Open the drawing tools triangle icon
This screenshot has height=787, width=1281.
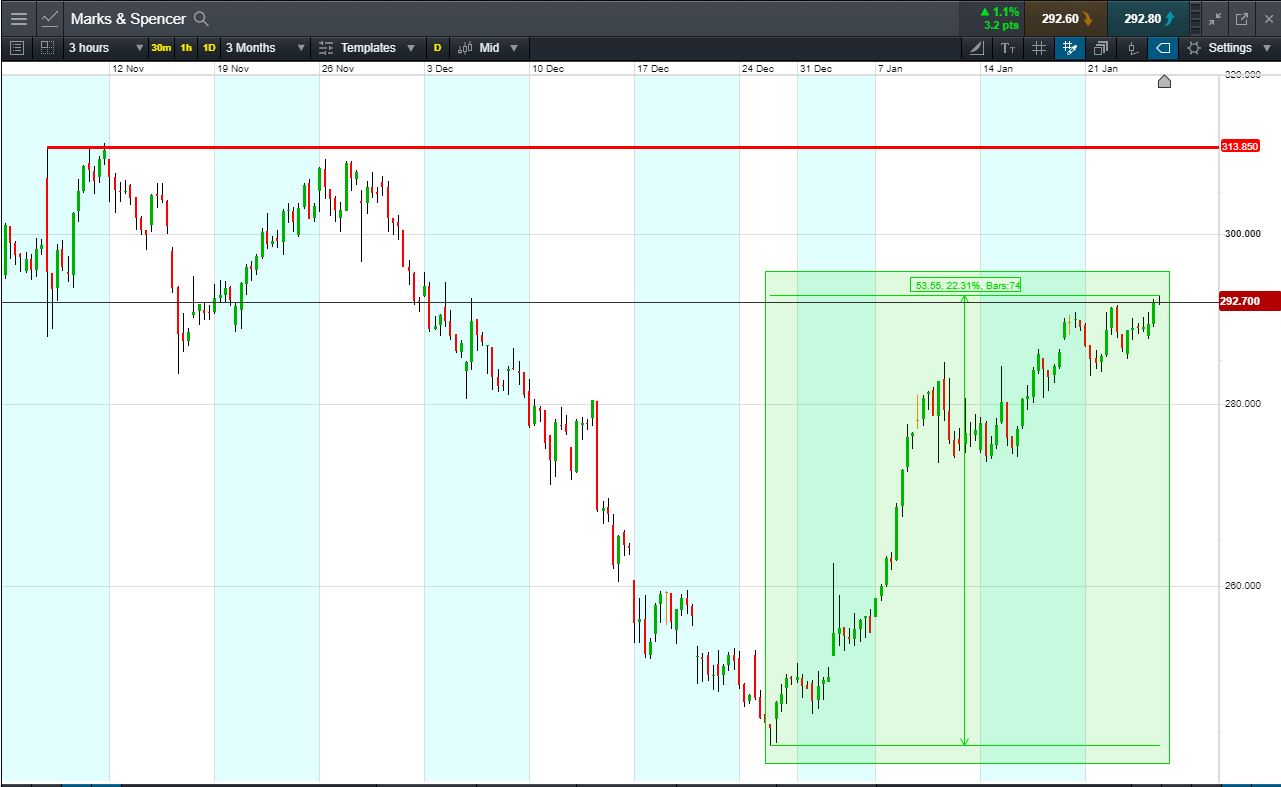tap(977, 47)
